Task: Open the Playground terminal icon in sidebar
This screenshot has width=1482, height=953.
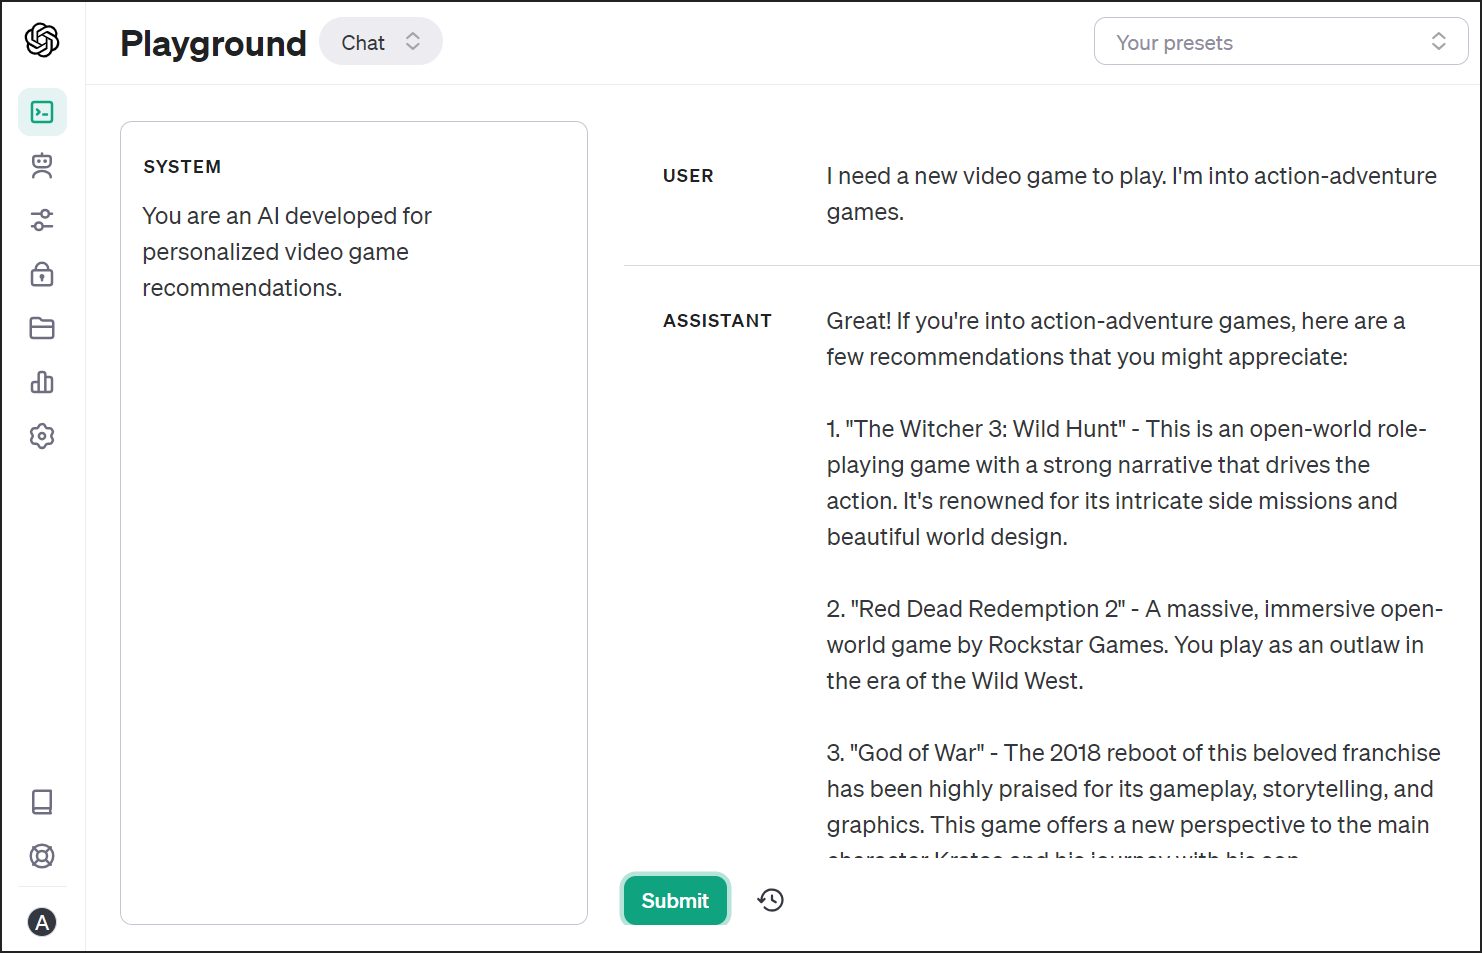Action: click(x=42, y=112)
